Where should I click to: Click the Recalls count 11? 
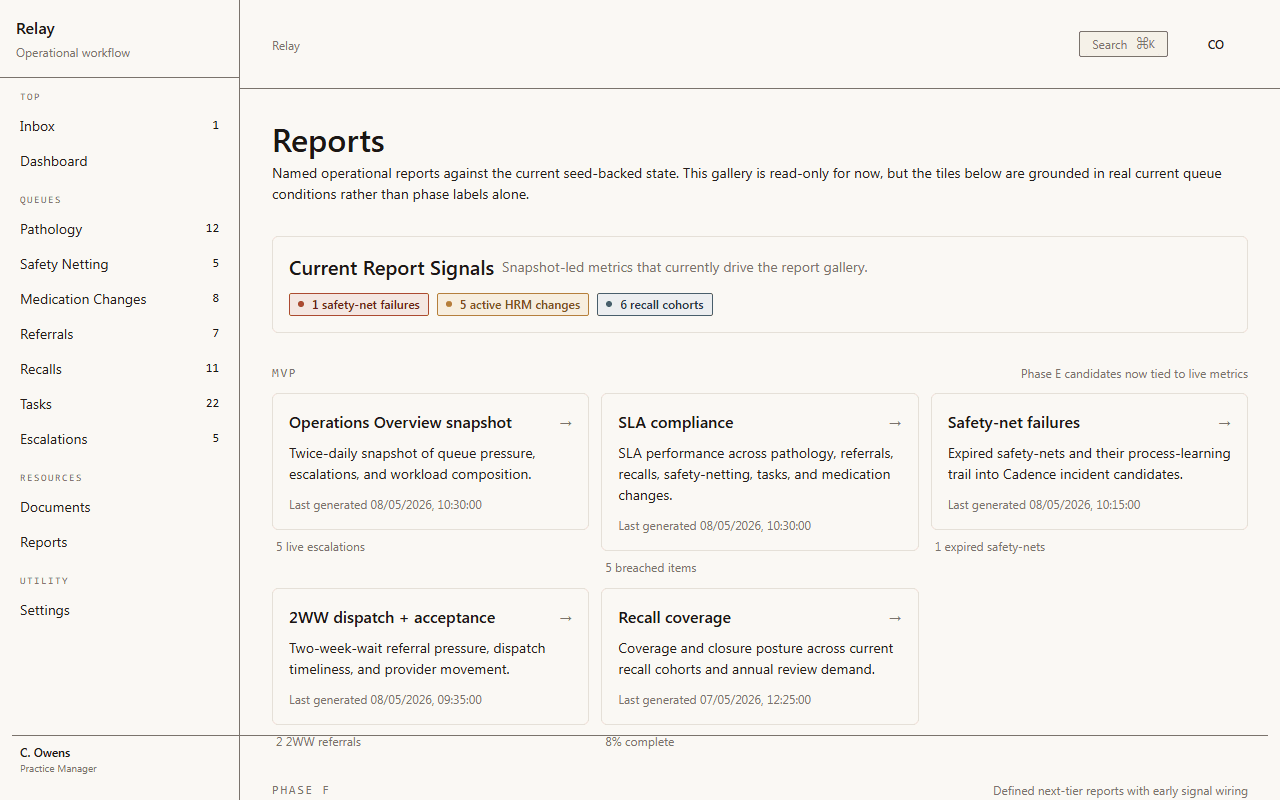[212, 369]
